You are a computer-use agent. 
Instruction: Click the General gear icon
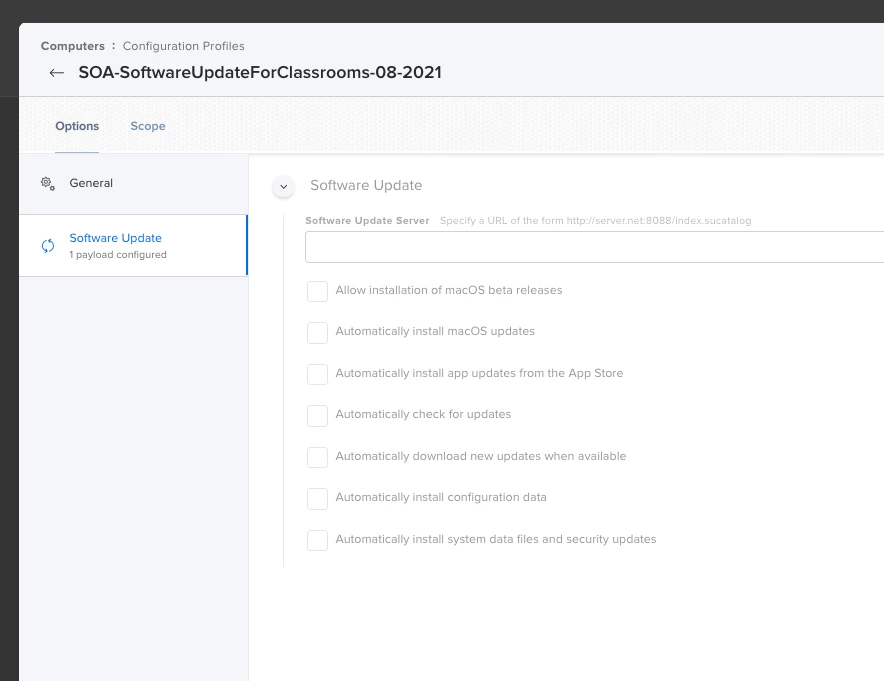(48, 183)
